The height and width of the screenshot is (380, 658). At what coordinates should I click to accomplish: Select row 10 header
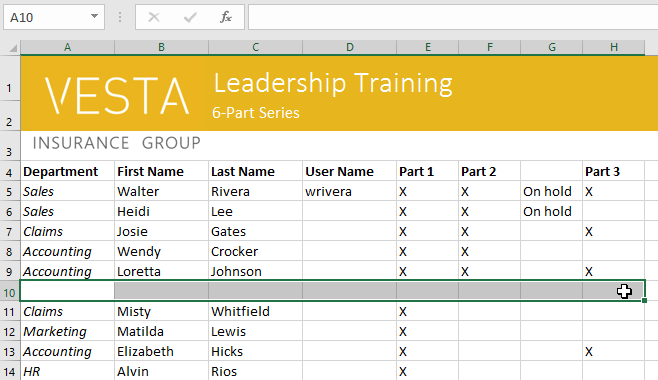(x=10, y=292)
